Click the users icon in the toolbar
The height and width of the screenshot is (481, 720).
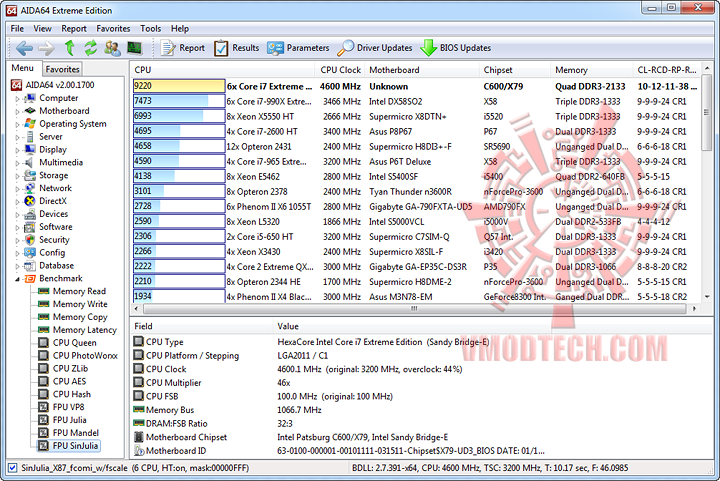[112, 48]
